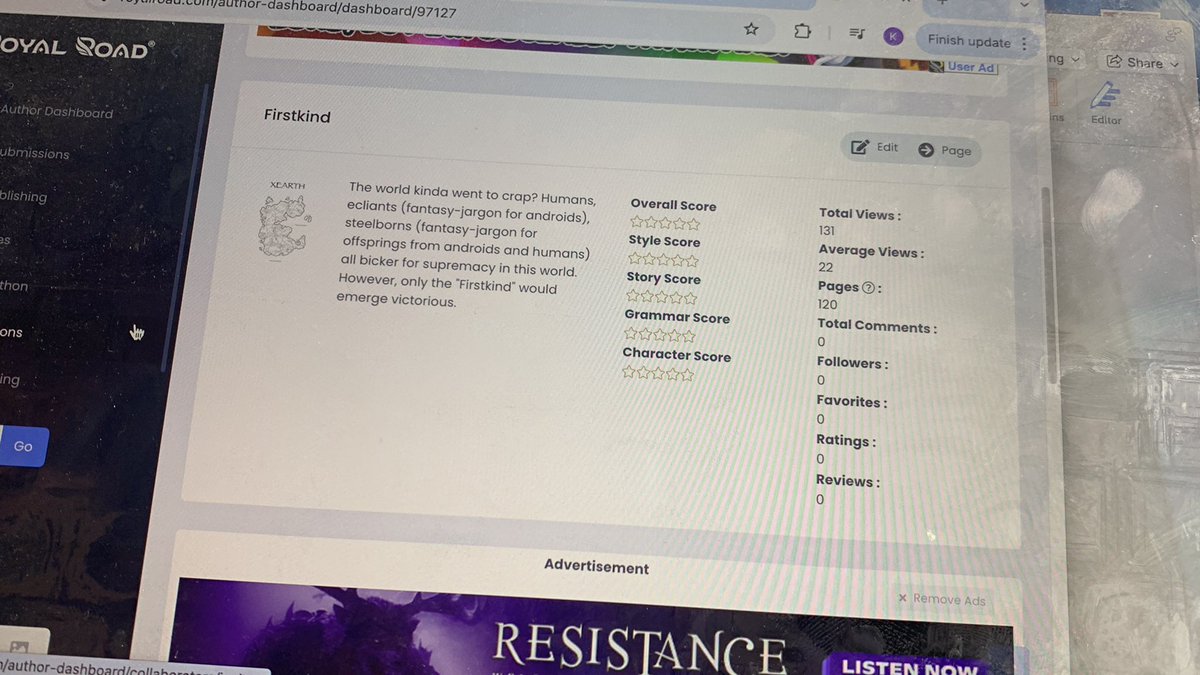Click the Advertisement heading

click(596, 567)
